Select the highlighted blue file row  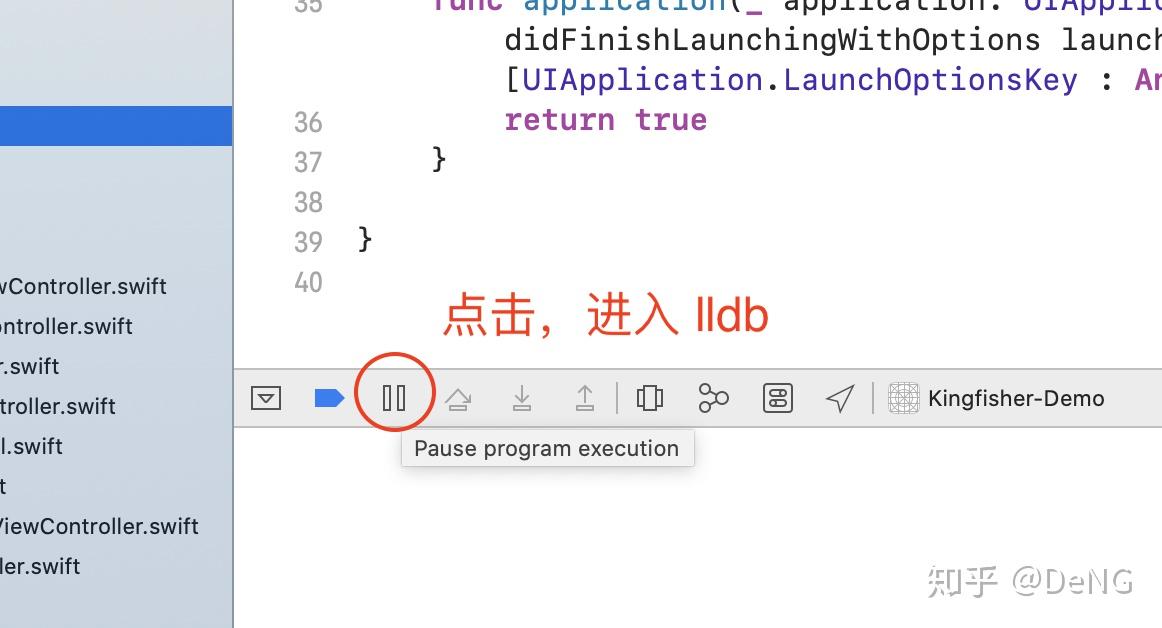[116, 126]
